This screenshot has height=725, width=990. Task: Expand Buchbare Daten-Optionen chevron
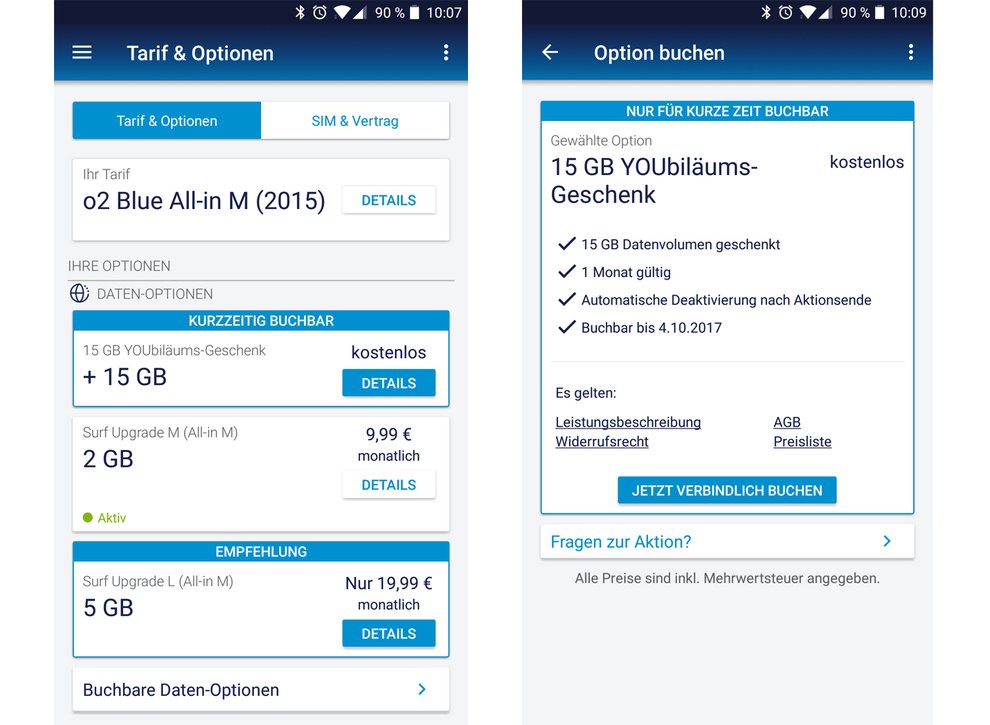click(x=422, y=690)
